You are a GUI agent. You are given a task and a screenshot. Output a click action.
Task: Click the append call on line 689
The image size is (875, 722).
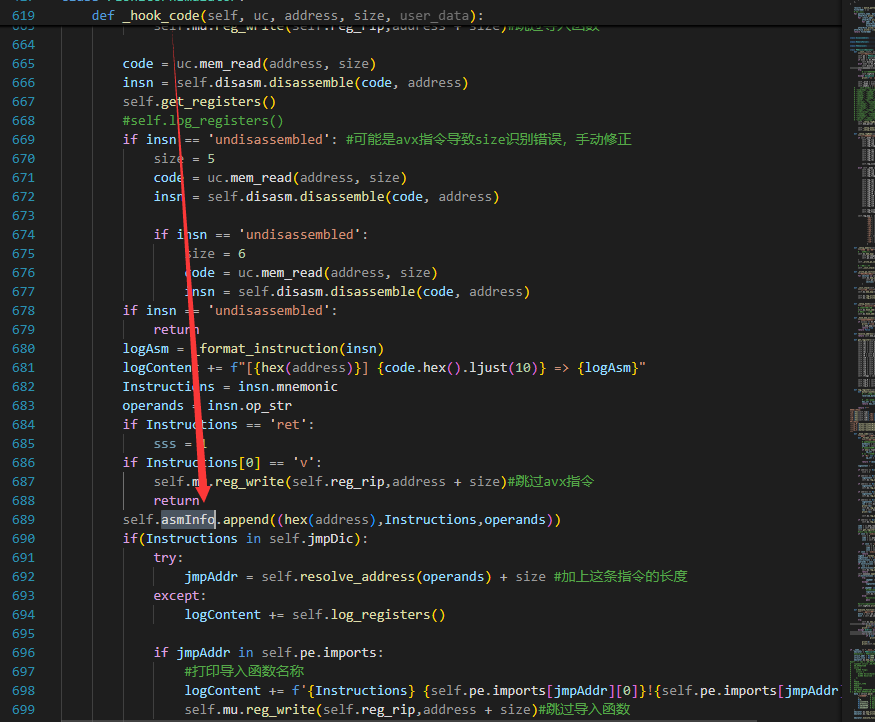[x=246, y=519]
